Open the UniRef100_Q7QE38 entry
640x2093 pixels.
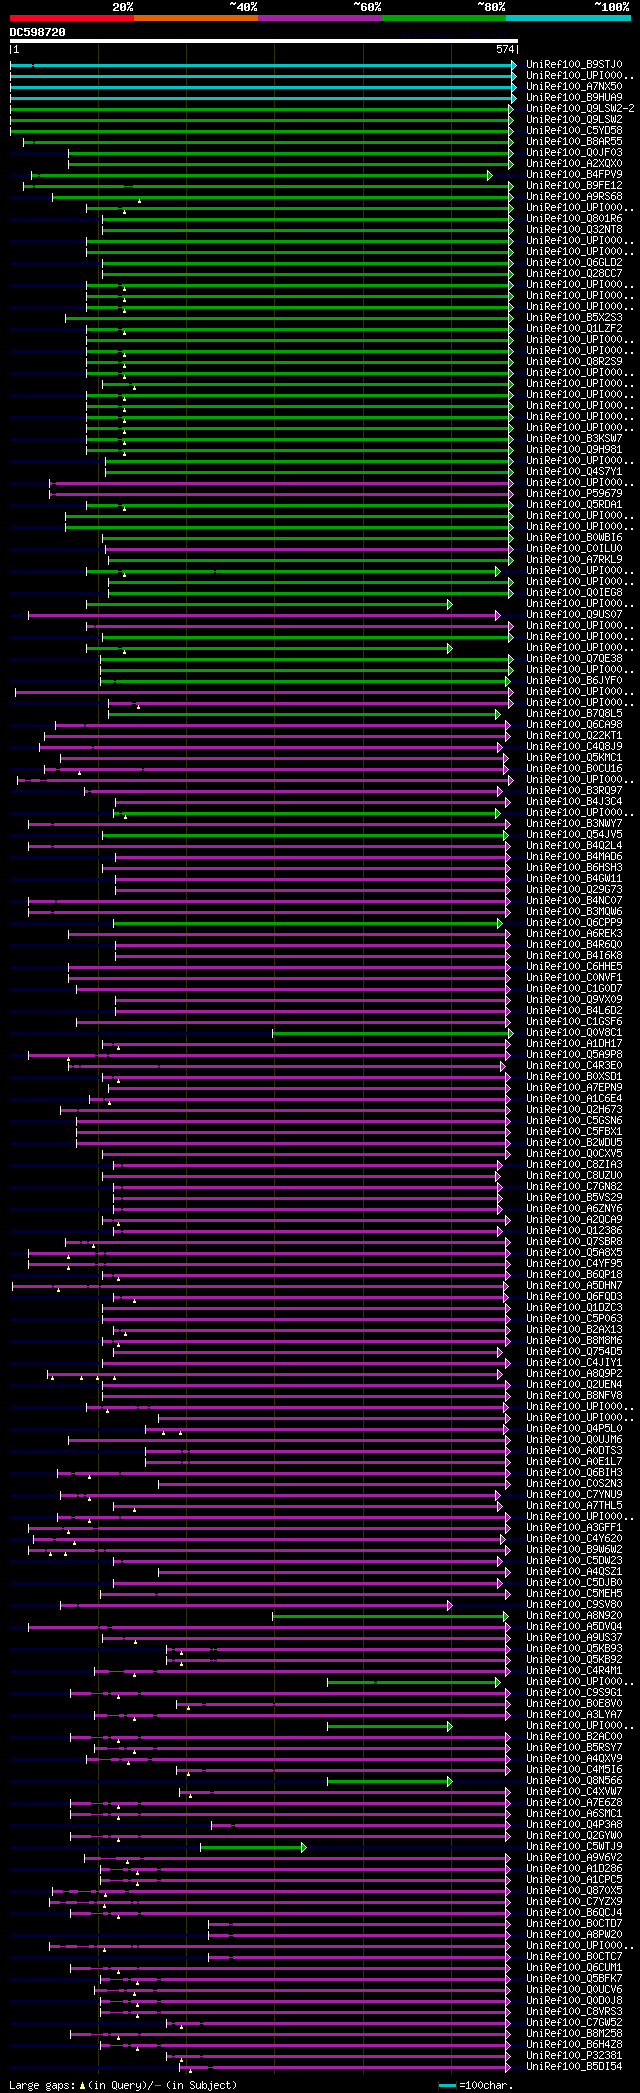tap(574, 659)
